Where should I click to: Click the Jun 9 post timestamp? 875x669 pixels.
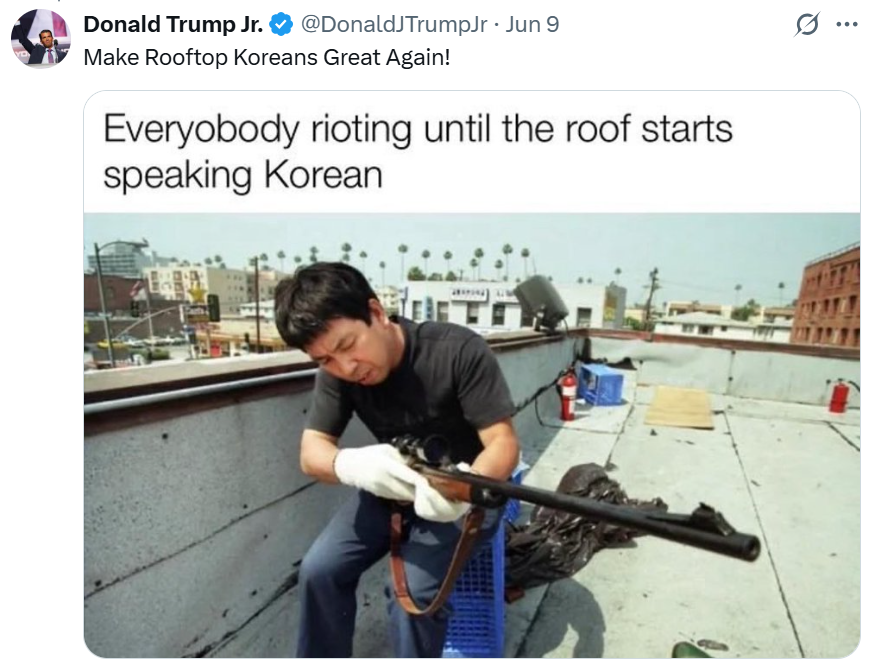click(532, 25)
